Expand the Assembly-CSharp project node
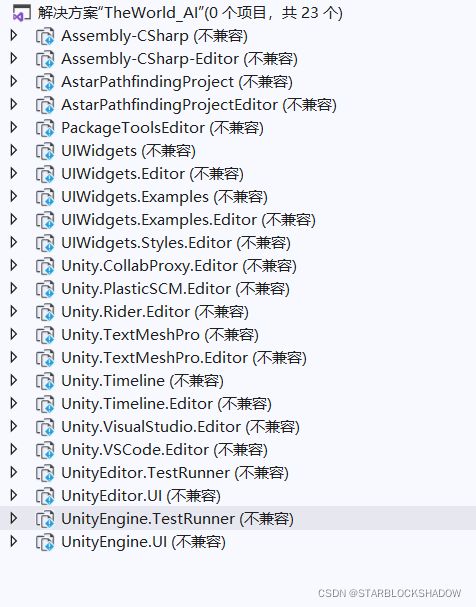The image size is (476, 607). pyautogui.click(x=14, y=36)
